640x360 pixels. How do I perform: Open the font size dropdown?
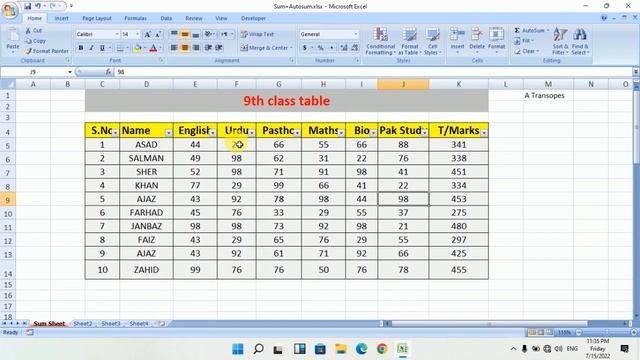click(137, 34)
